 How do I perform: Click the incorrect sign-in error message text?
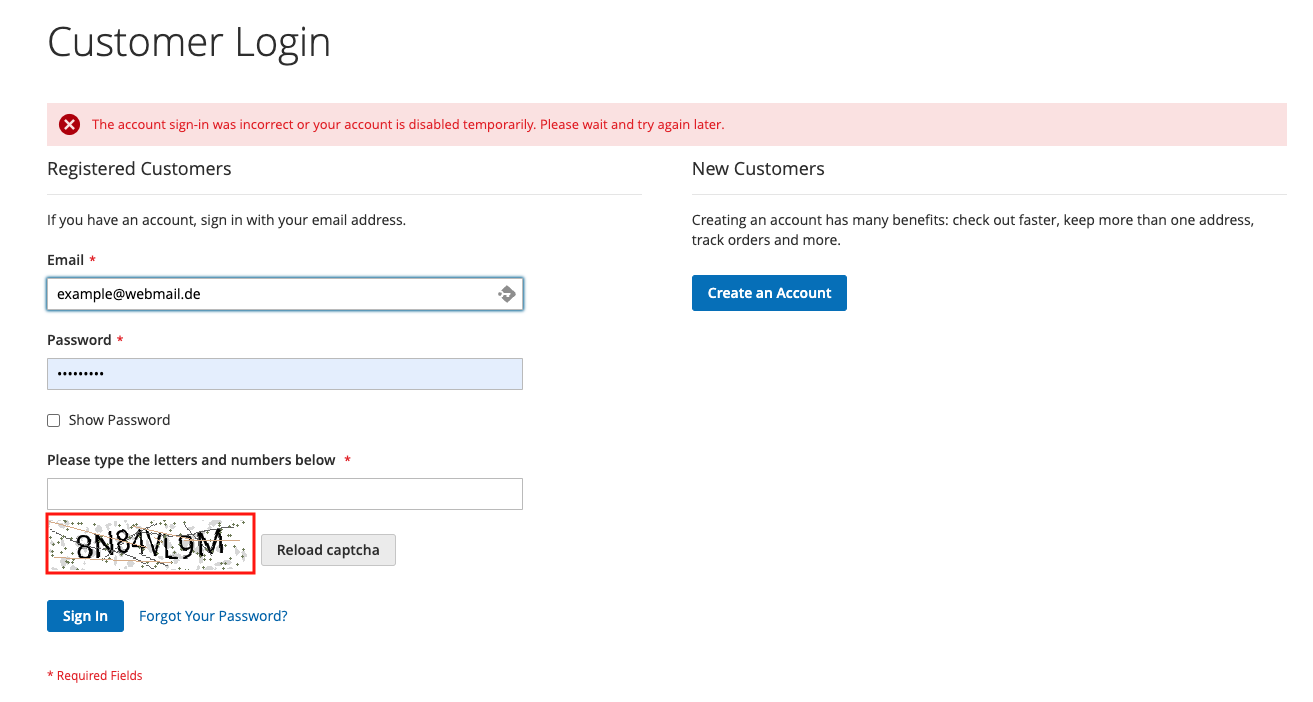tap(408, 125)
